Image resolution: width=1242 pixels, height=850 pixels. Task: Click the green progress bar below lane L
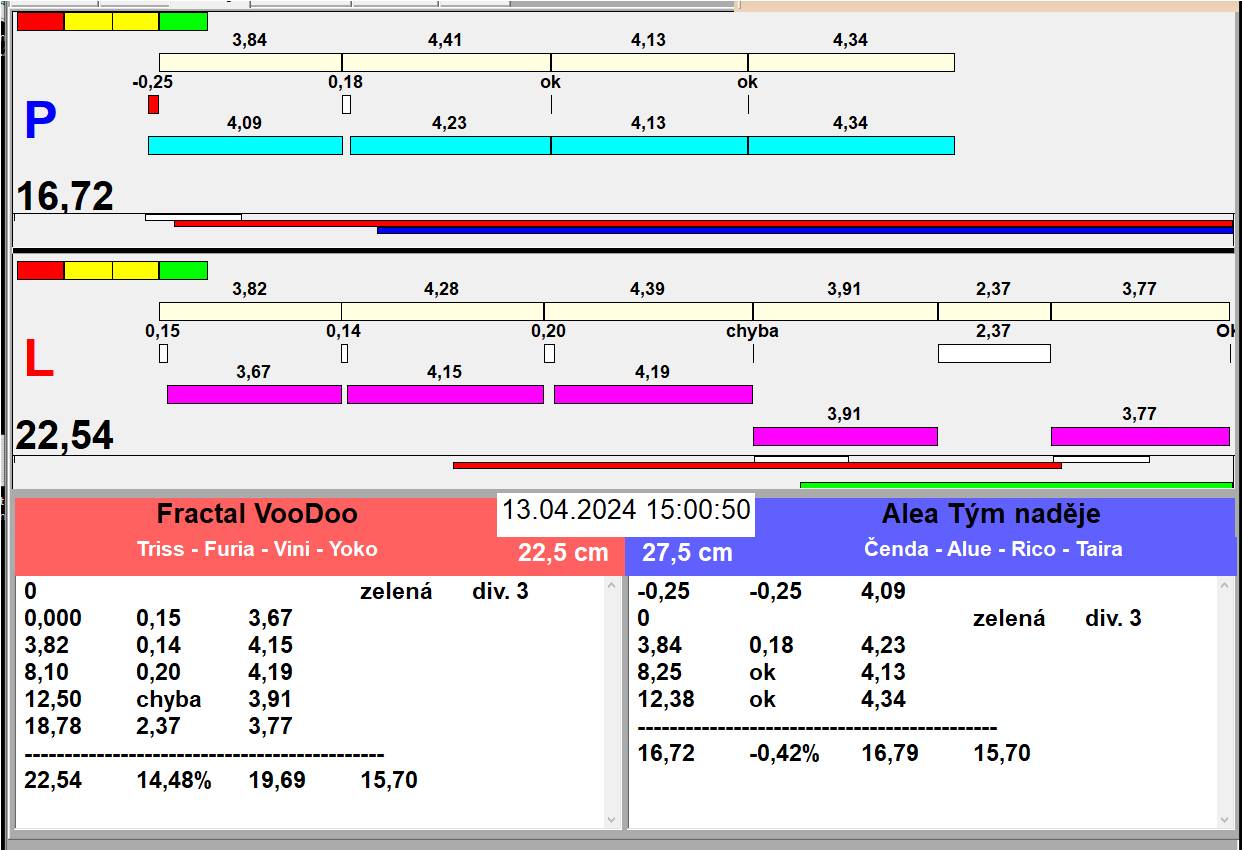point(1016,485)
